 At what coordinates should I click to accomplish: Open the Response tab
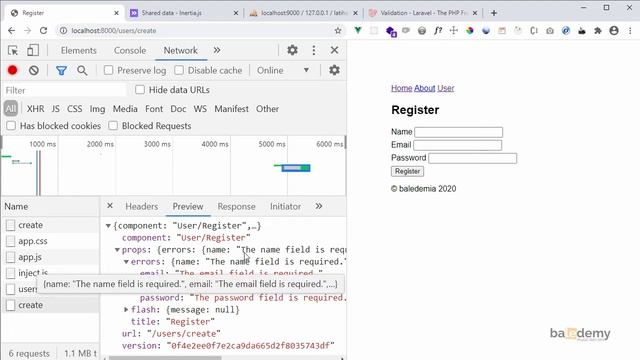(236, 207)
